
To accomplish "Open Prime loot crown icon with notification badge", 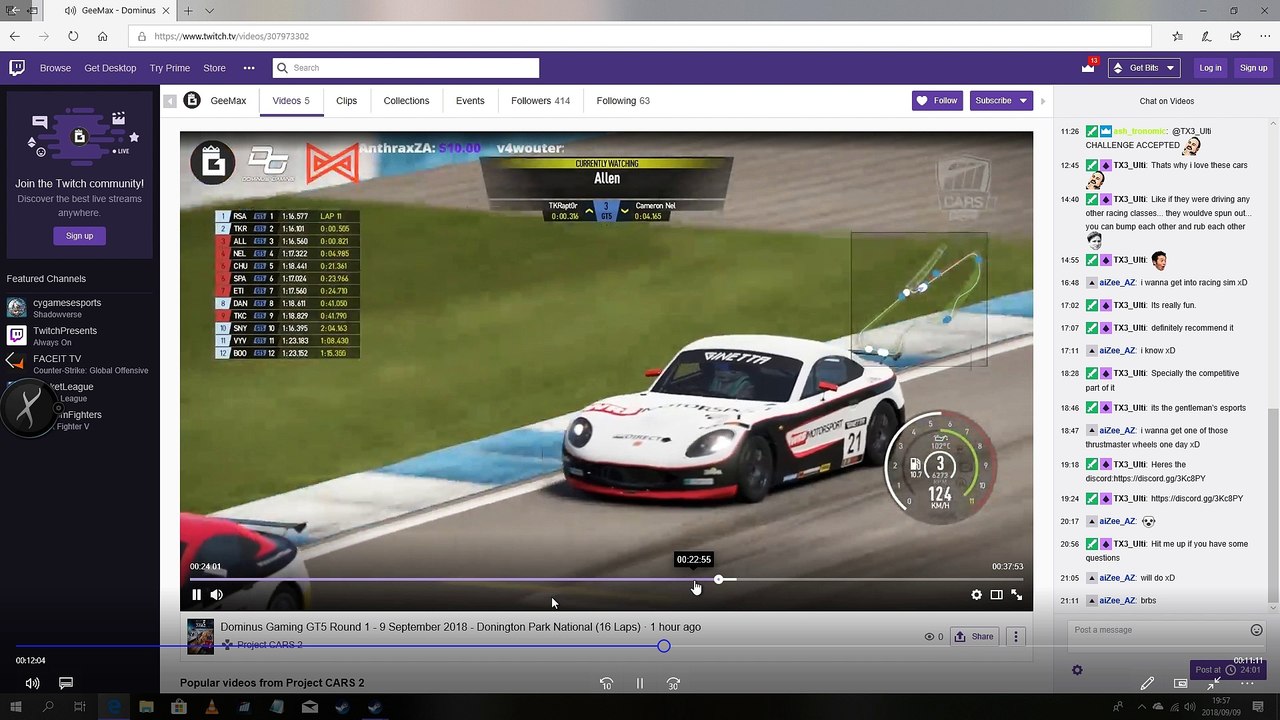I will coord(1088,68).
